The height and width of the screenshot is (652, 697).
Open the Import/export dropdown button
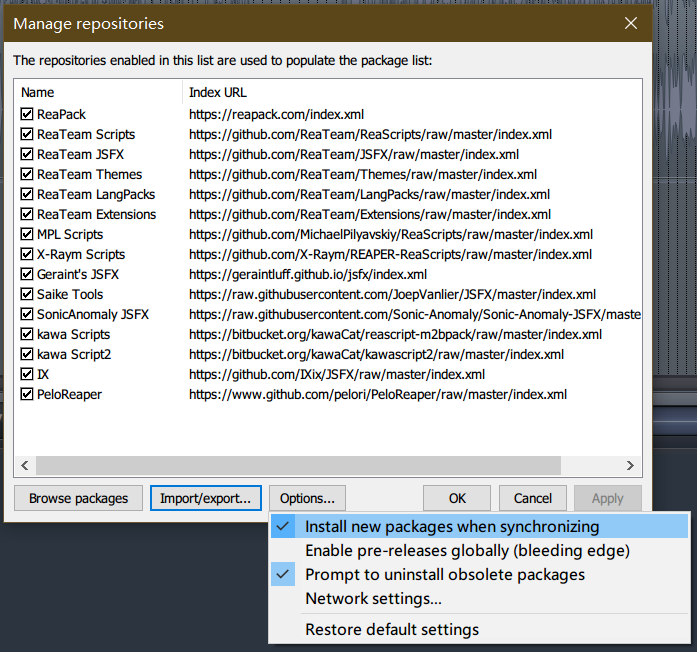(205, 498)
